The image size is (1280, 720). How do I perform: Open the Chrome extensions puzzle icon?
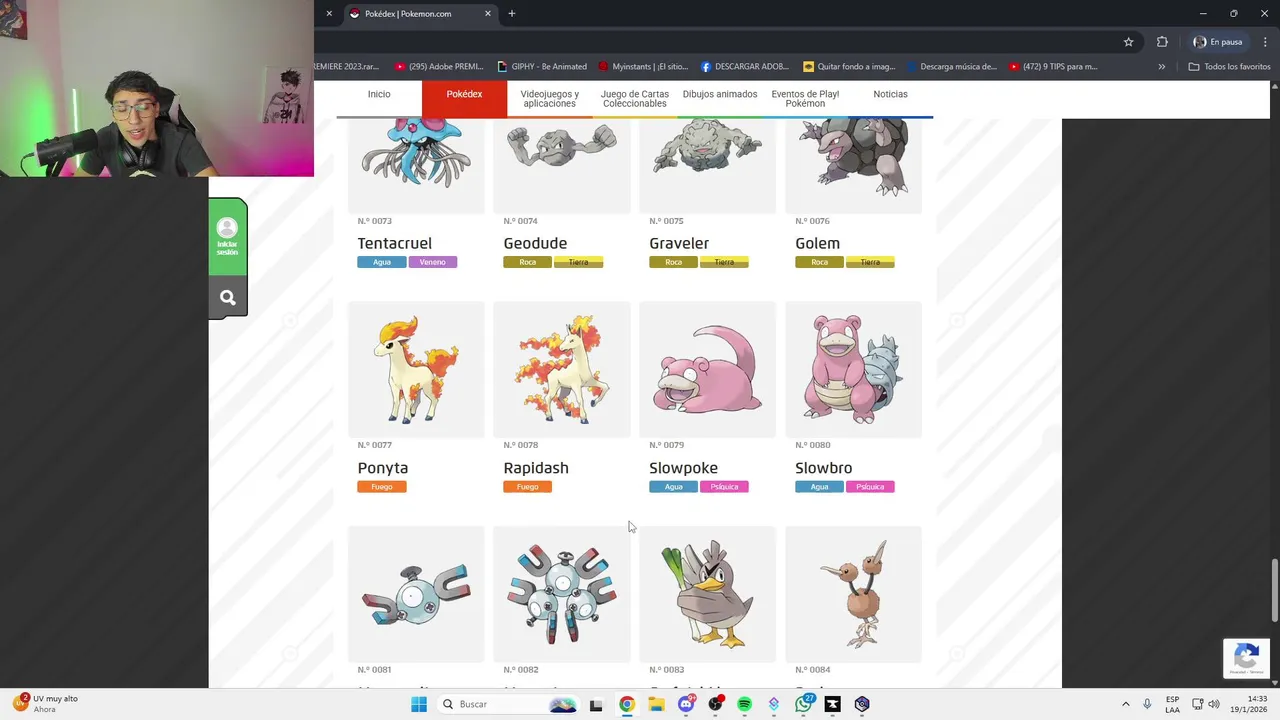(1162, 42)
